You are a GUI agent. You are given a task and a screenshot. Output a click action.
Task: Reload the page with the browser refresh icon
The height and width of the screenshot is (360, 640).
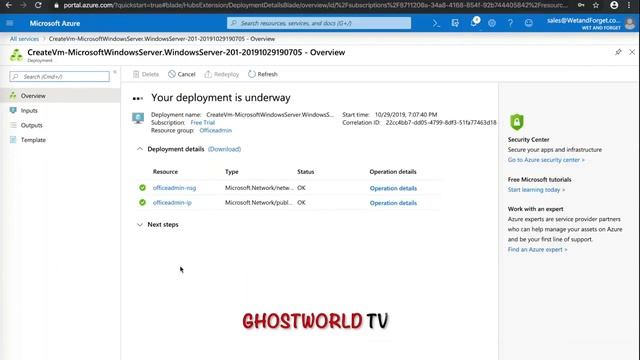tap(38, 5)
